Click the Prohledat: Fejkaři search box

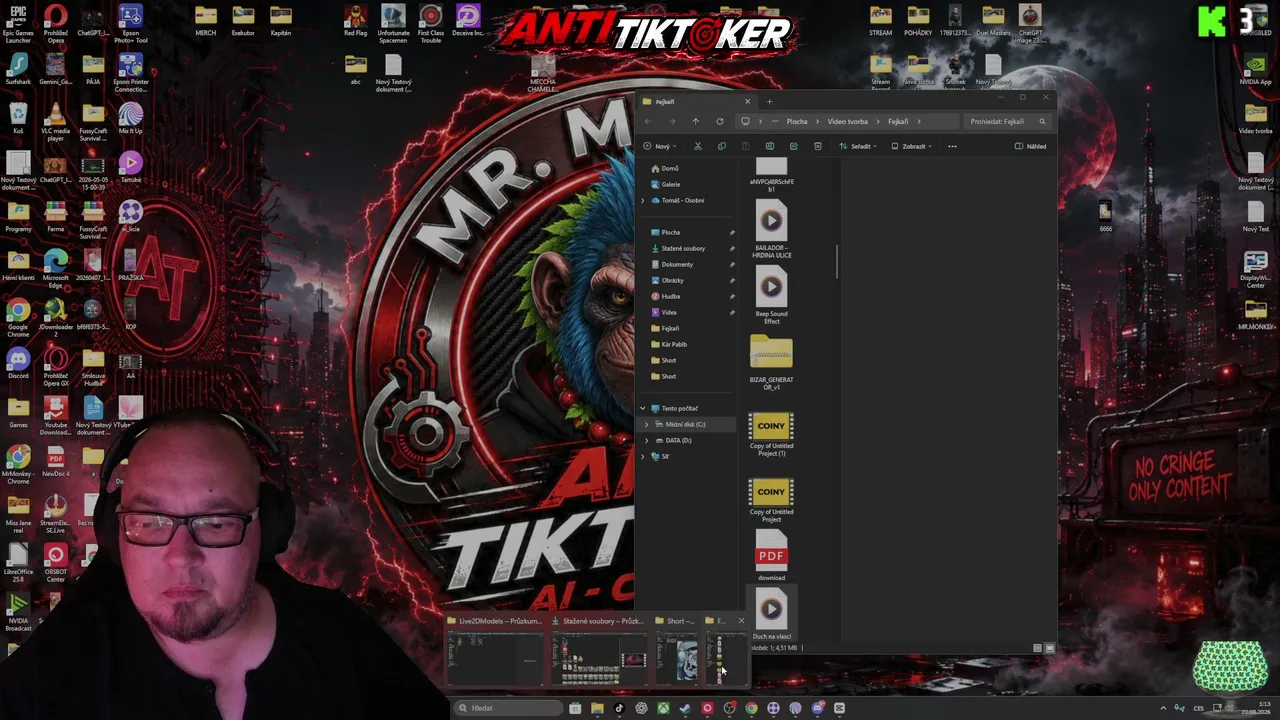1006,121
